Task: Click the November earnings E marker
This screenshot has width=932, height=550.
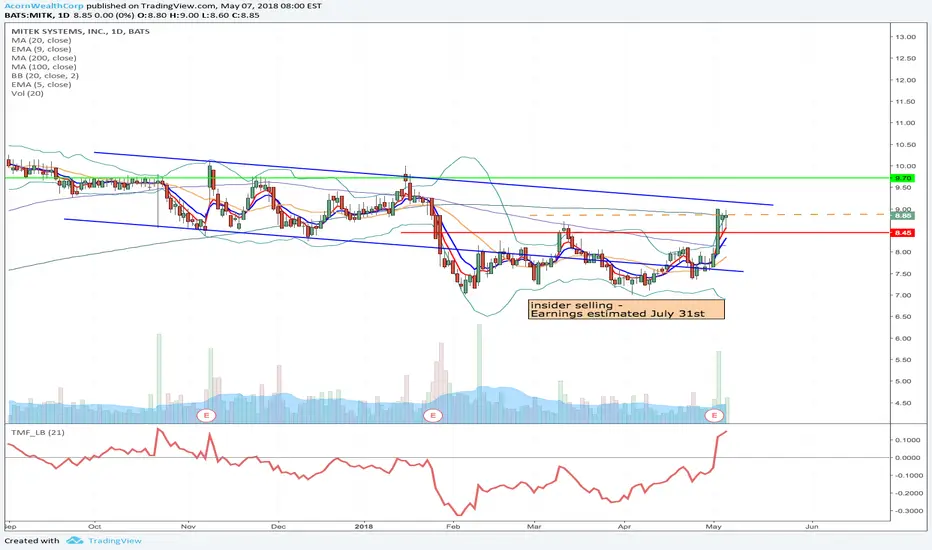Action: click(206, 415)
